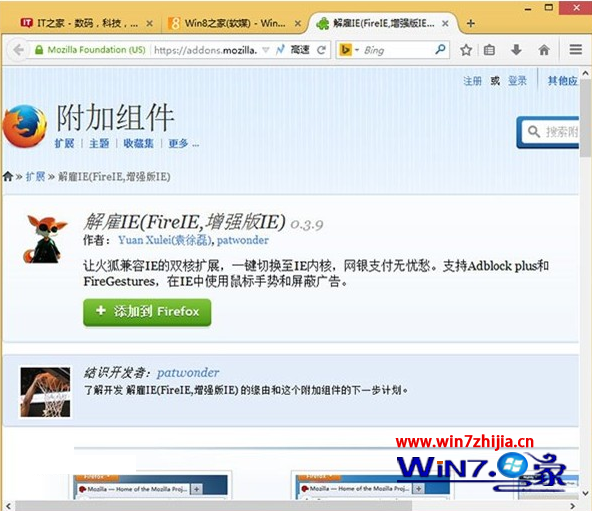Viewport: 592px width, 511px height.
Task: Click the version number 0.3.9 text
Action: point(307,225)
